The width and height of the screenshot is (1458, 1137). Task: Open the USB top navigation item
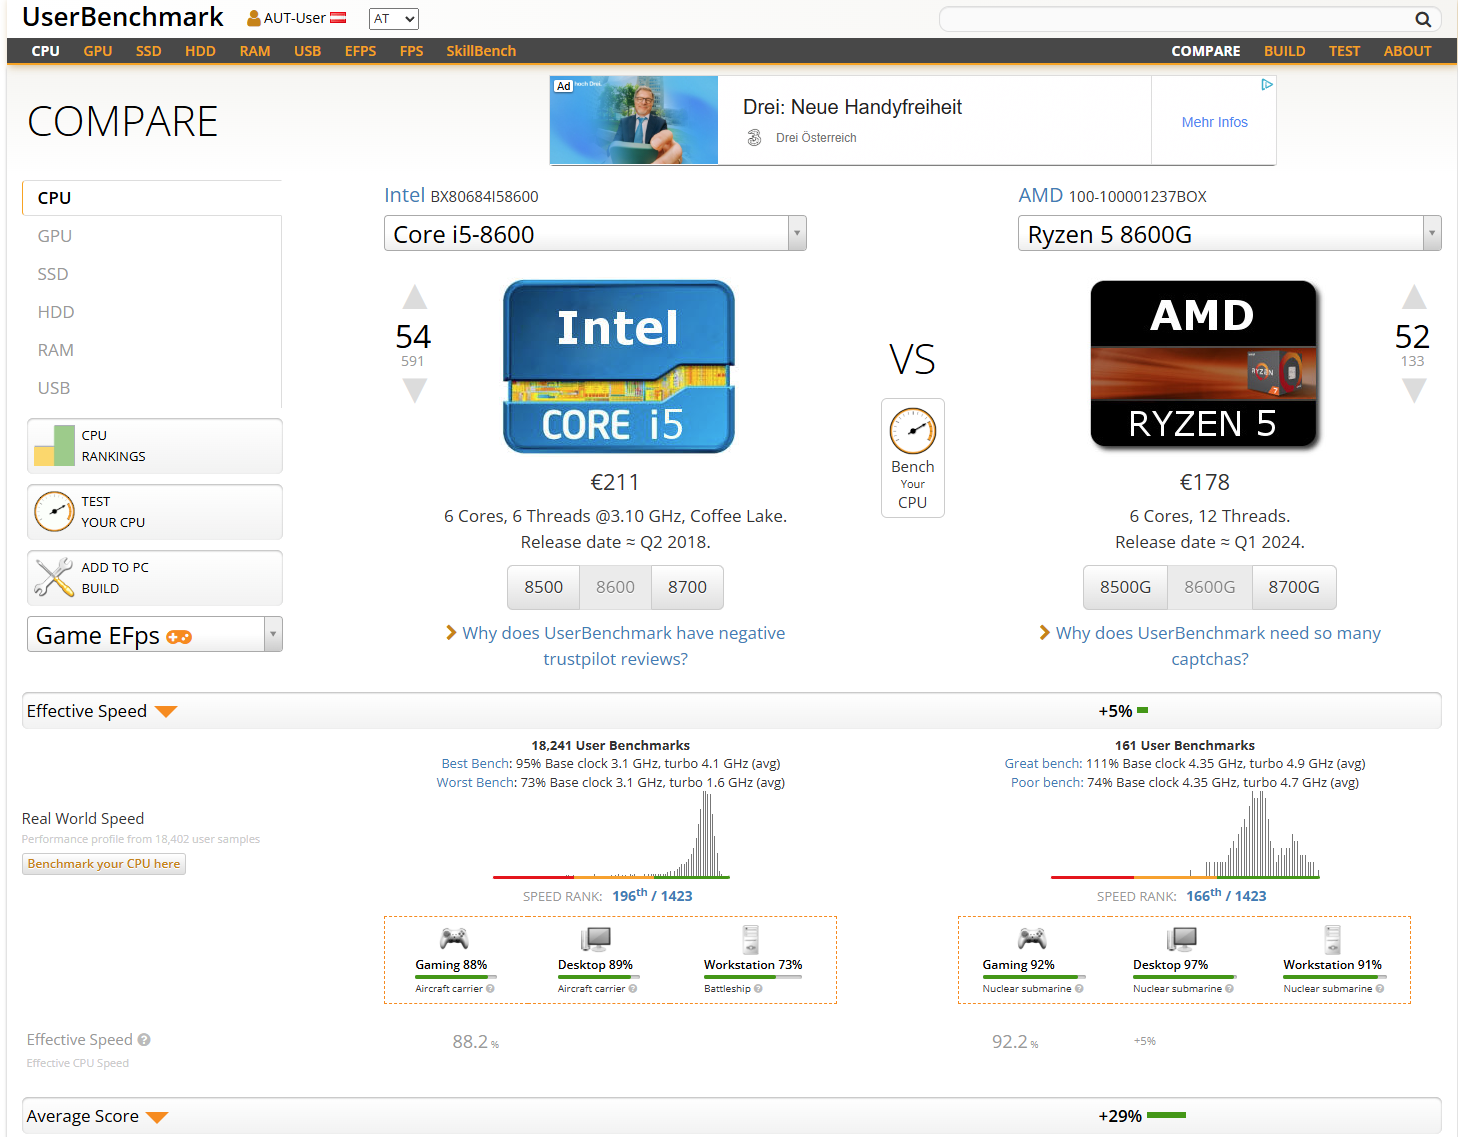[308, 51]
